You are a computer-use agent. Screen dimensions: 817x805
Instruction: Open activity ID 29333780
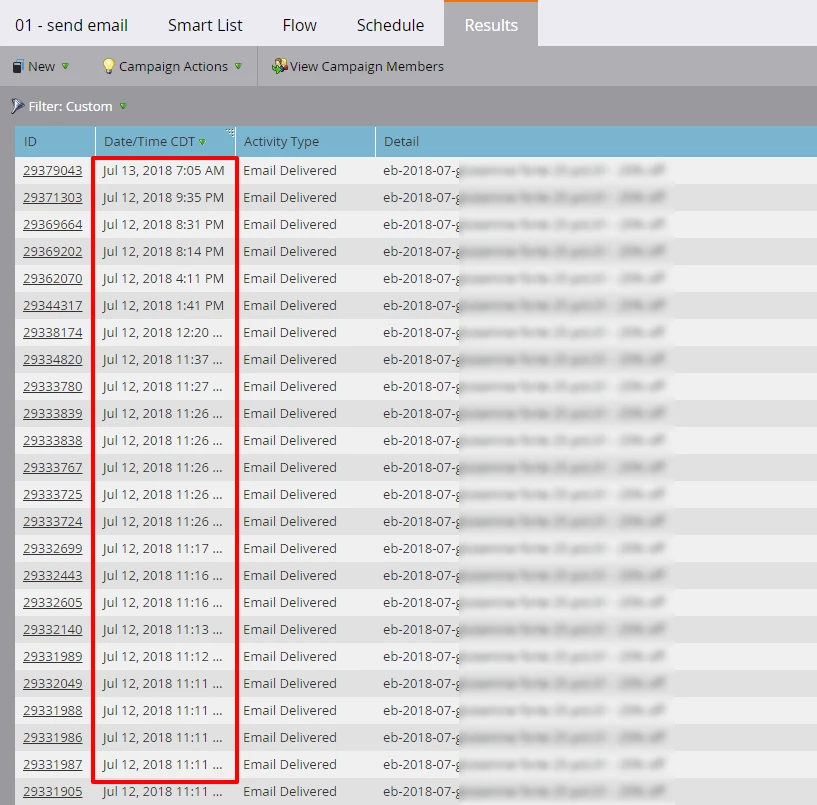tap(53, 387)
